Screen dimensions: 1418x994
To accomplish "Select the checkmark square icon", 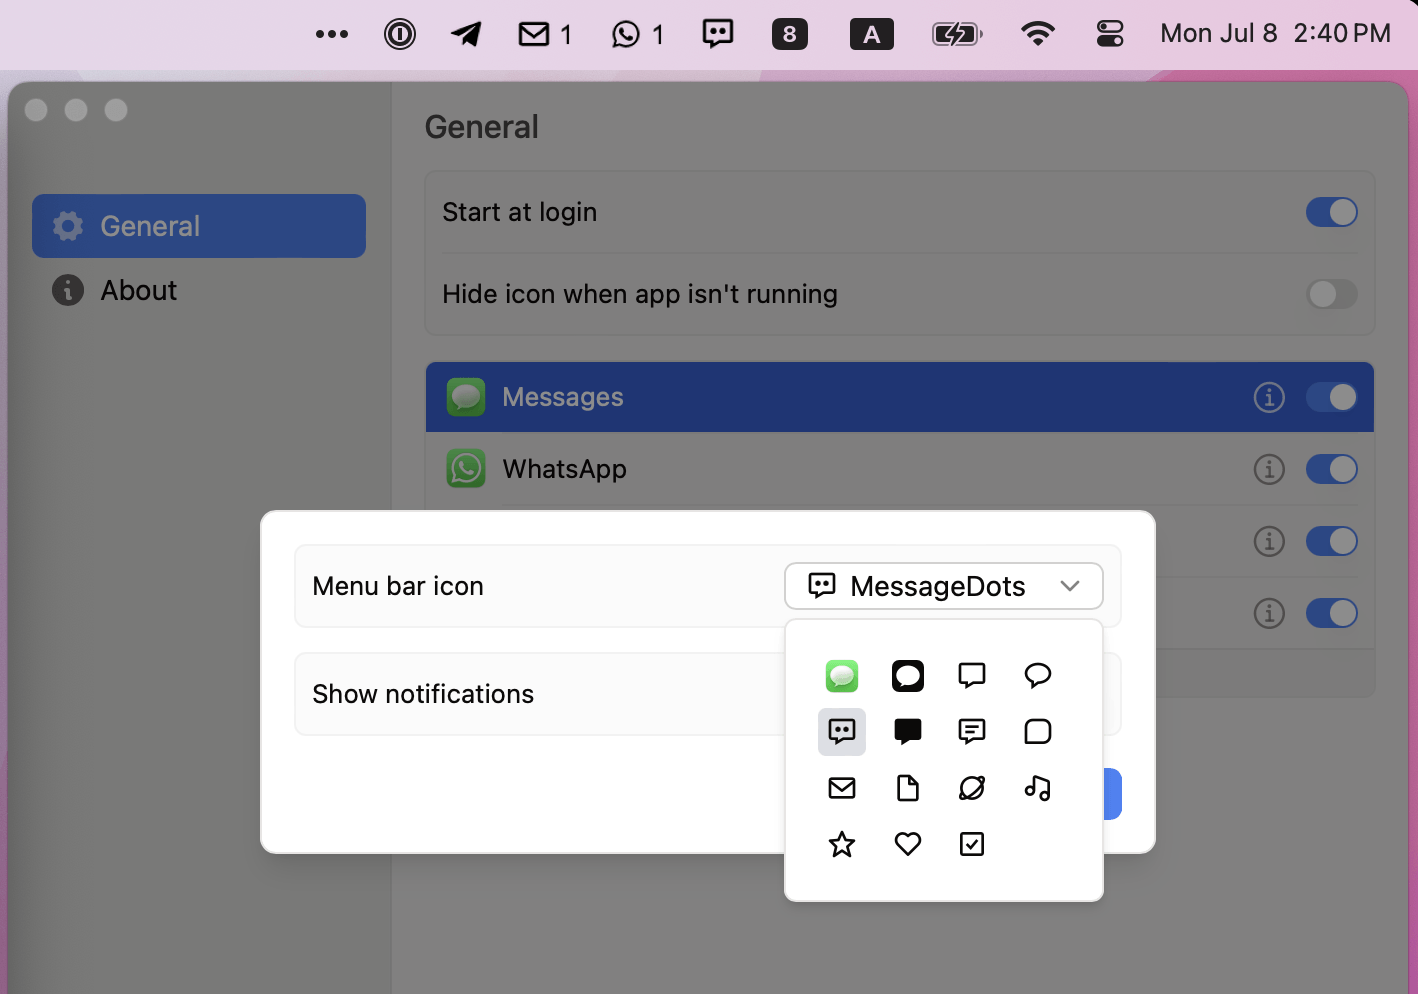I will point(972,845).
